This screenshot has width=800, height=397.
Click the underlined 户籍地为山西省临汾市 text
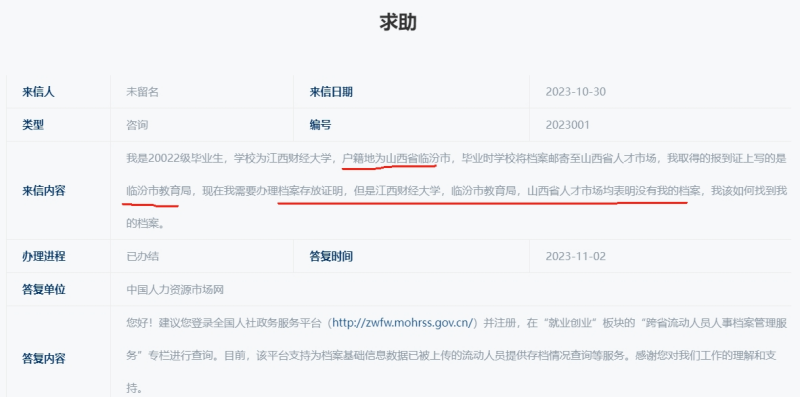396,158
